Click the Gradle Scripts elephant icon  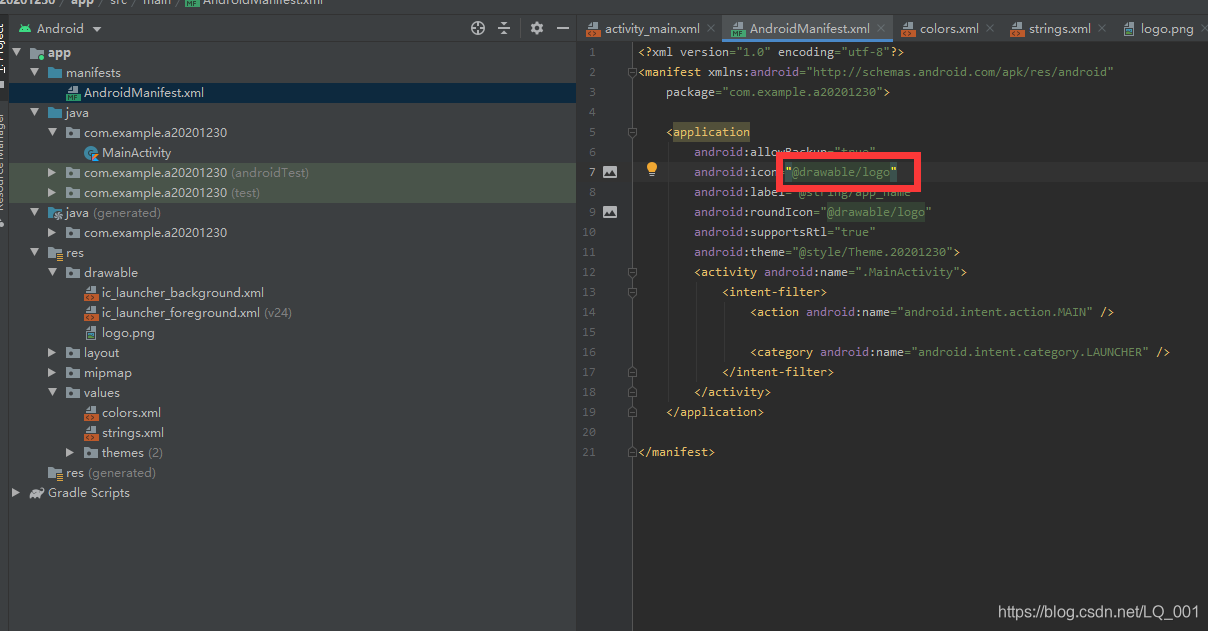coord(37,493)
